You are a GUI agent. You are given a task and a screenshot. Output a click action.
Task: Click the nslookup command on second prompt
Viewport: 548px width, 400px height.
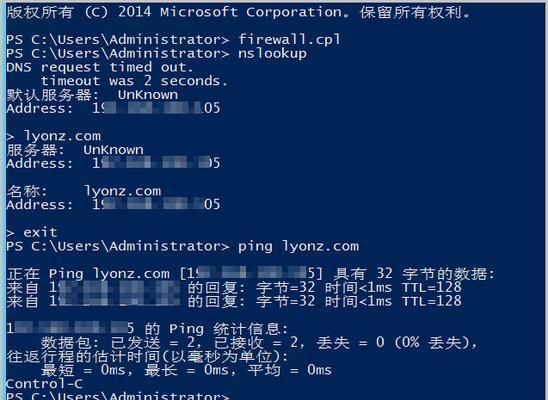[x=272, y=54]
